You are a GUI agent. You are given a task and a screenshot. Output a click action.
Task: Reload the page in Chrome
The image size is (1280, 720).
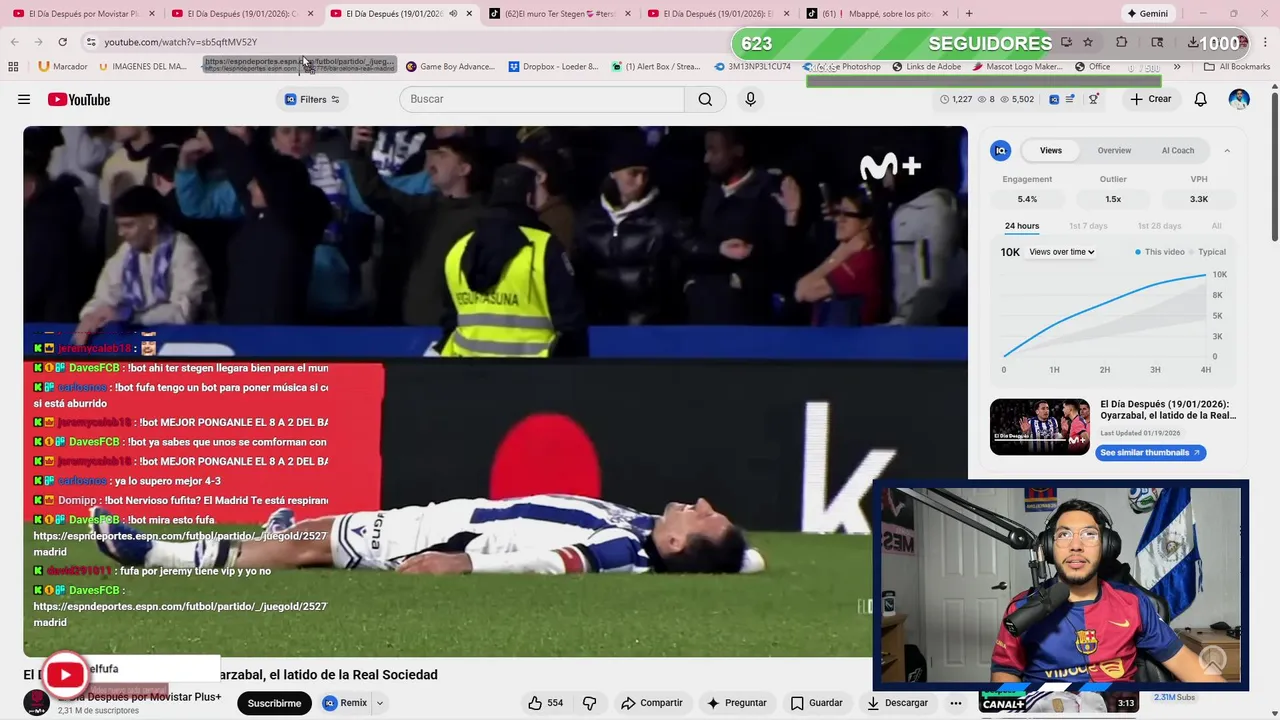click(x=62, y=42)
